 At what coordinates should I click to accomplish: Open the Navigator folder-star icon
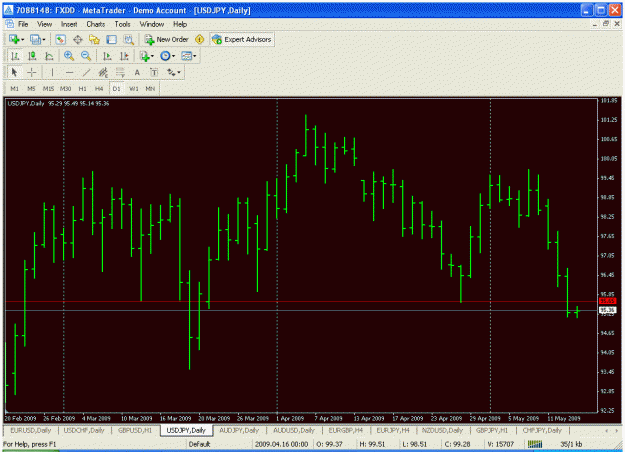(x=94, y=39)
